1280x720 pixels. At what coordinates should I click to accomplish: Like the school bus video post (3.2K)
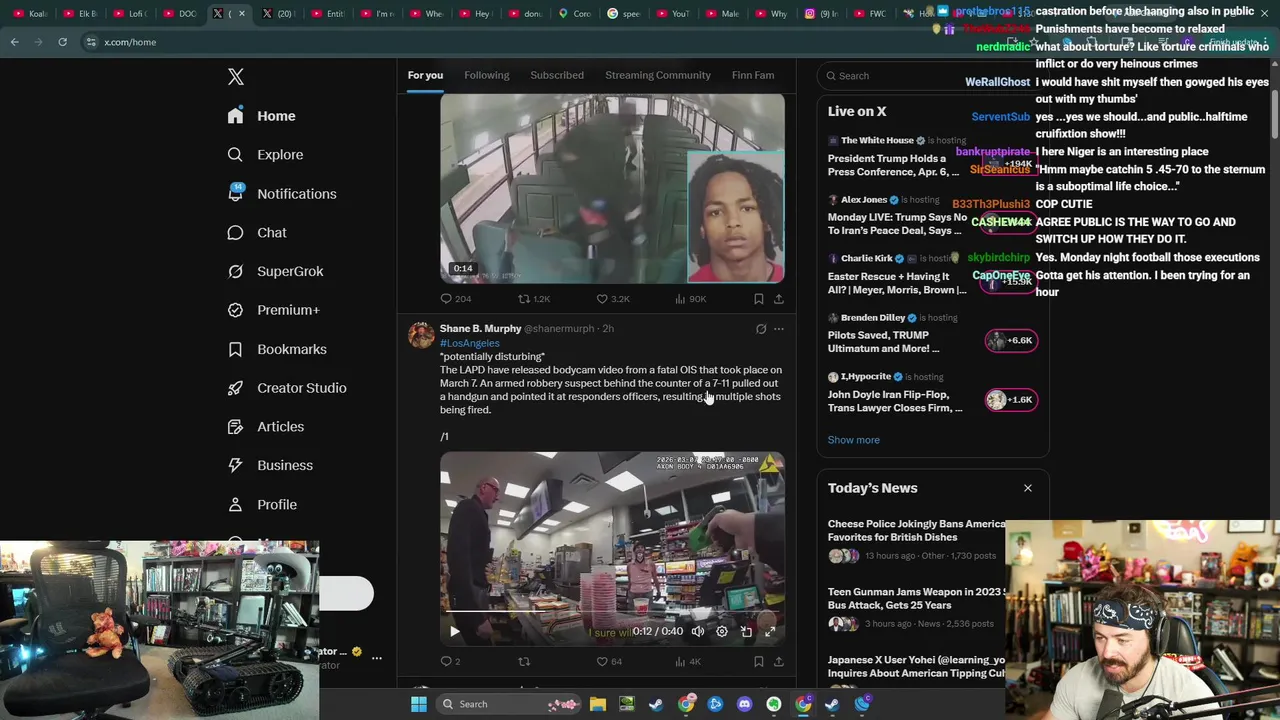coord(612,299)
